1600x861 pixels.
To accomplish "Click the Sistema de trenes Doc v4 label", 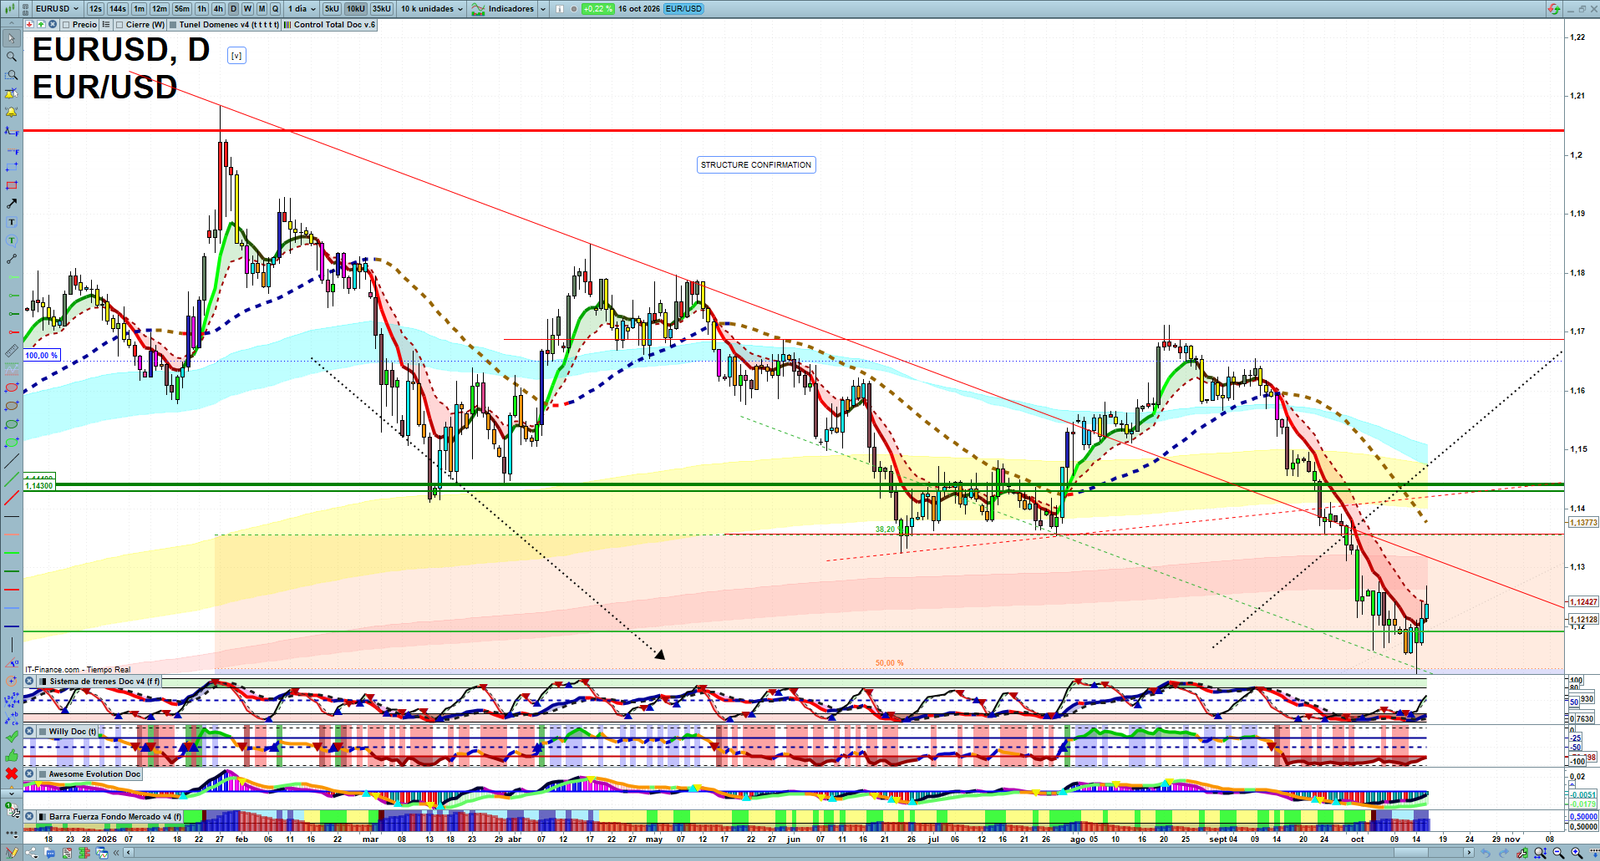I will click(105, 682).
